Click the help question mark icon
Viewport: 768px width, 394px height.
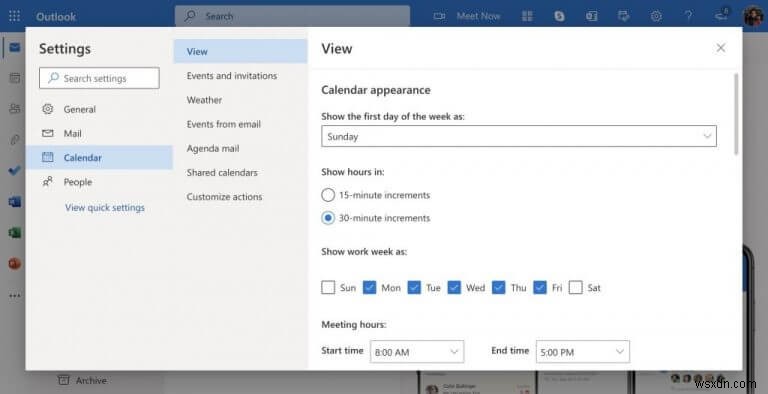point(689,16)
